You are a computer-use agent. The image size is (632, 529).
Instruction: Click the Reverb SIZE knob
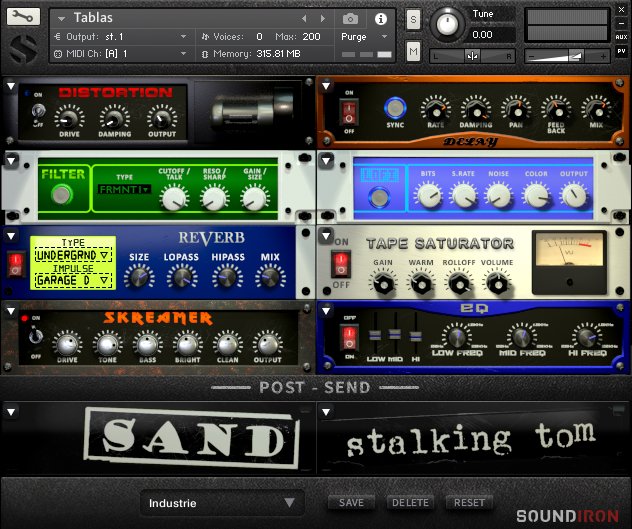pos(139,277)
